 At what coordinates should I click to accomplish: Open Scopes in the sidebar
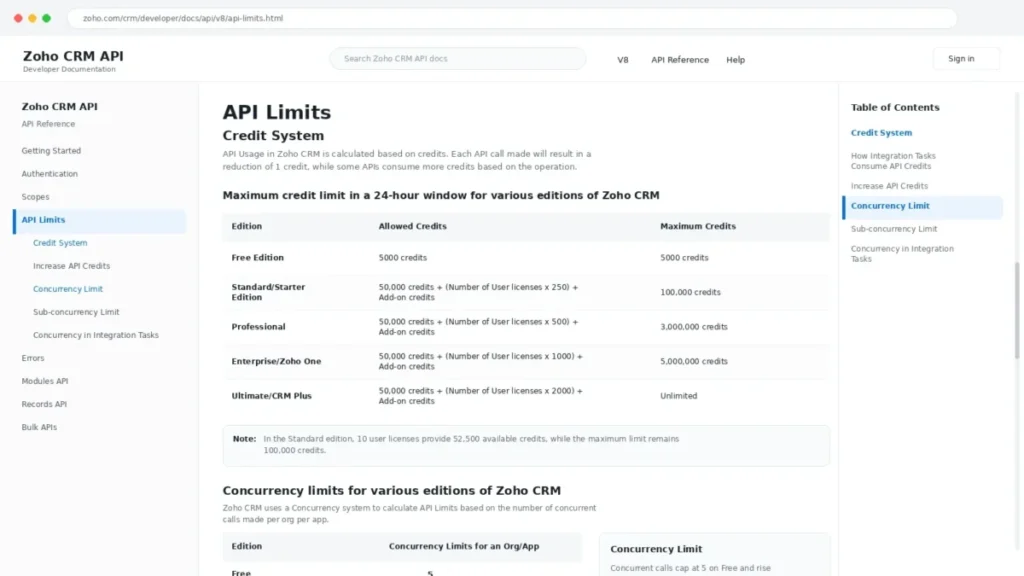[35, 197]
